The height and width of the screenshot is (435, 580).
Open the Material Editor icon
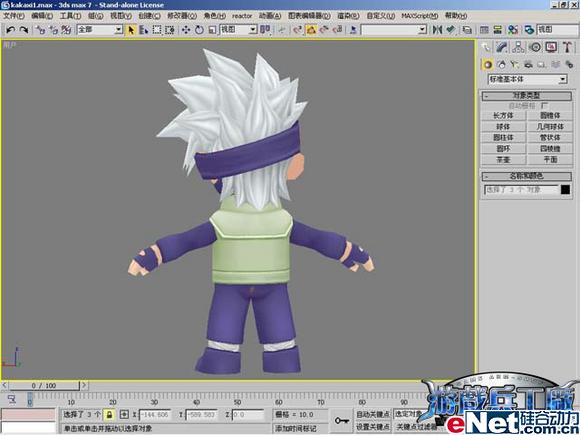tap(513, 30)
